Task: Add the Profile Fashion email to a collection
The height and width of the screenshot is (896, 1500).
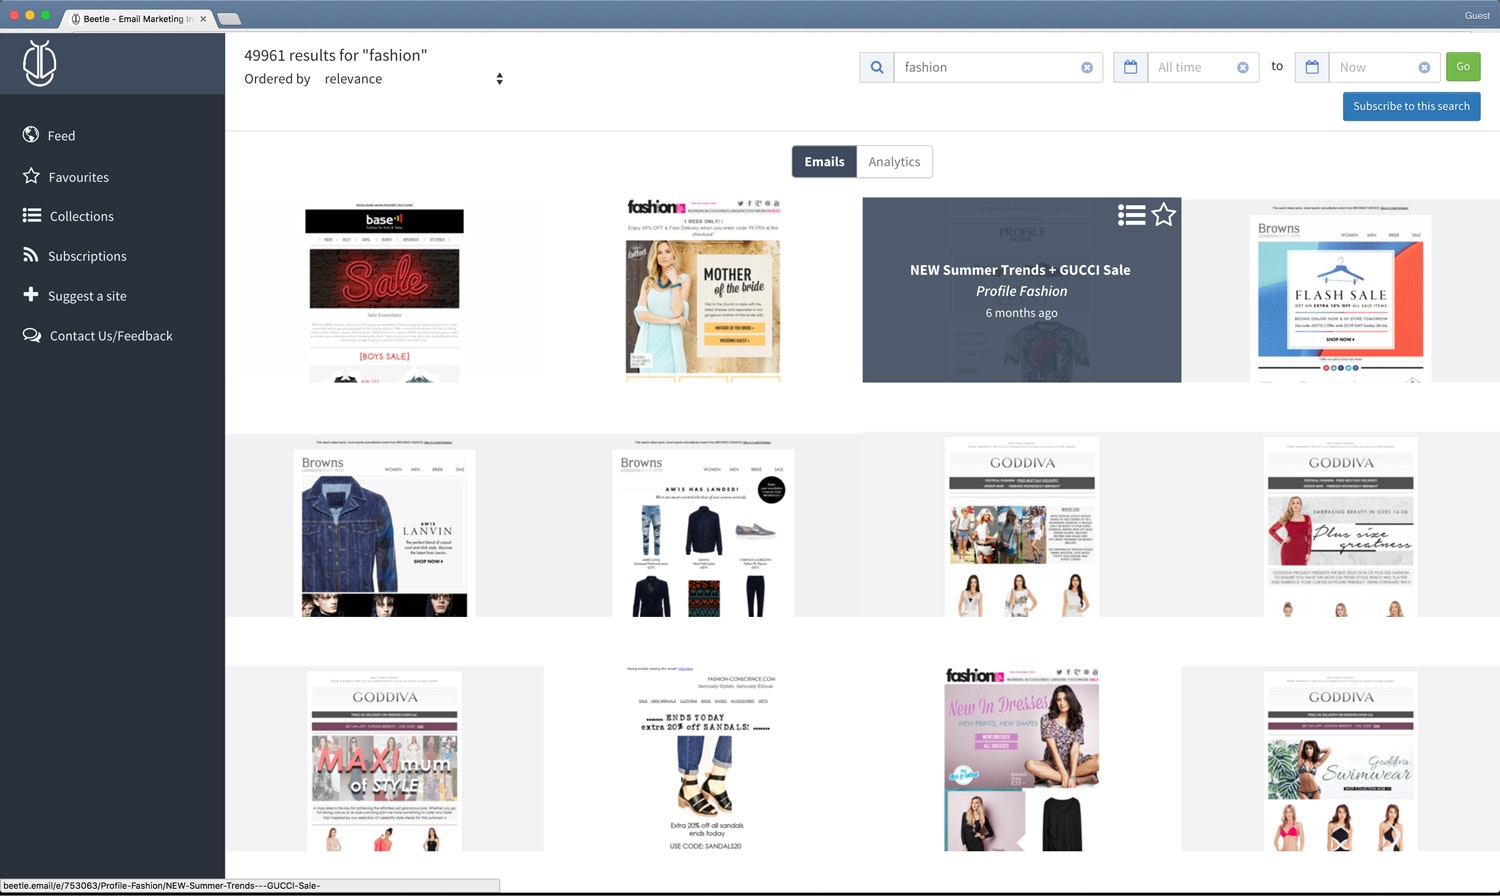Action: pos(1131,215)
